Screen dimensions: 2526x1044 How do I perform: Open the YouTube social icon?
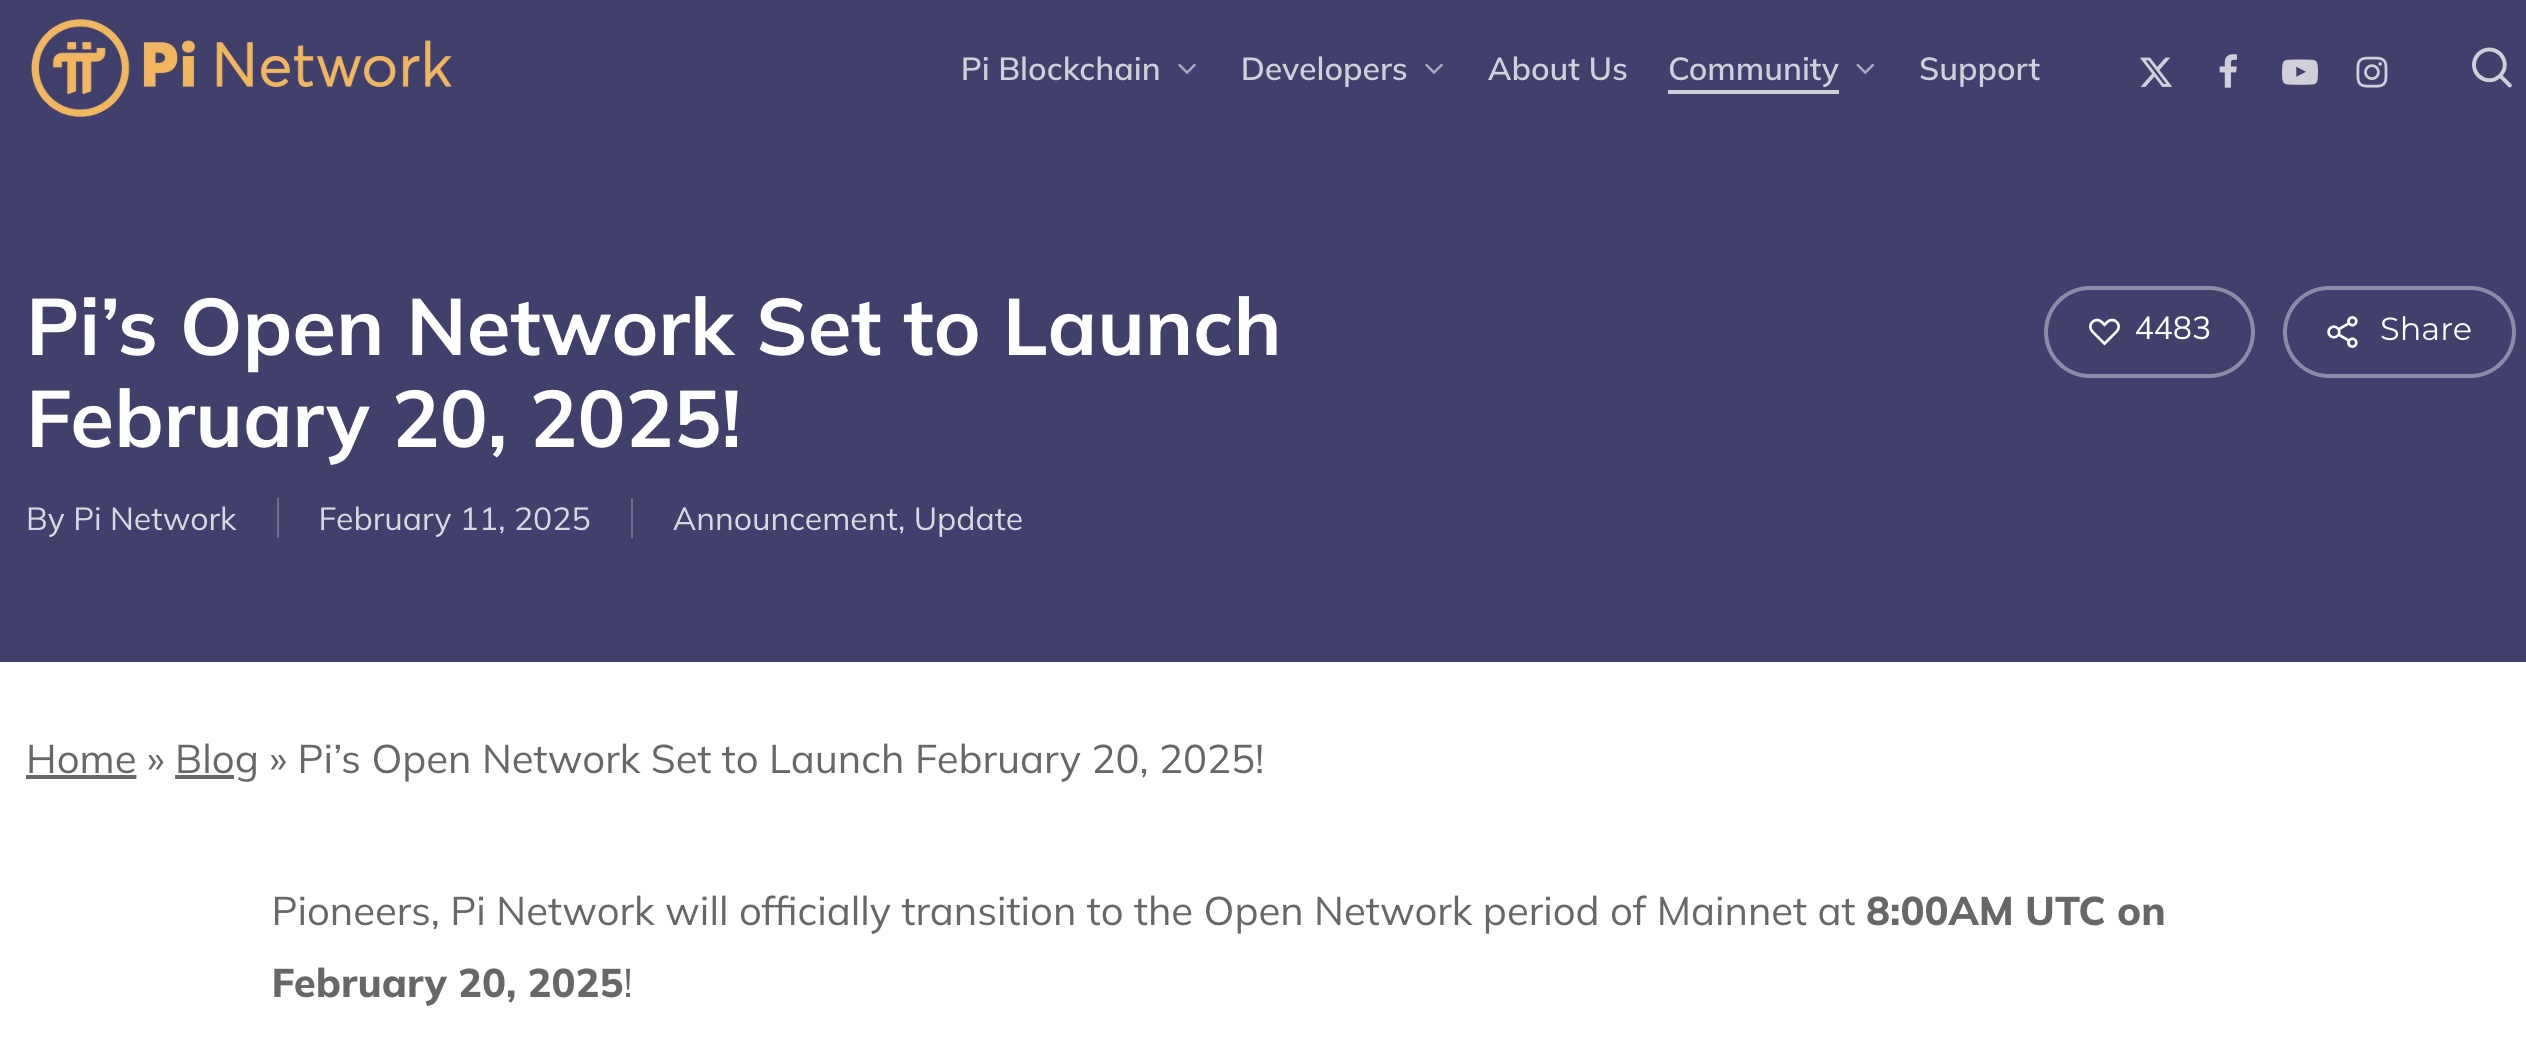pyautogui.click(x=2299, y=72)
